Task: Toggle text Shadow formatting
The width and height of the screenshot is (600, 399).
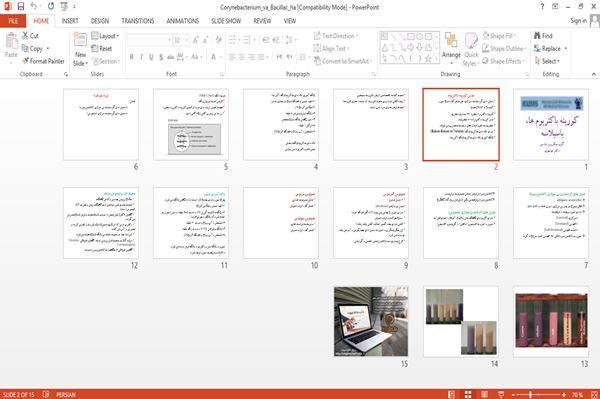Action: pyautogui.click(x=161, y=57)
